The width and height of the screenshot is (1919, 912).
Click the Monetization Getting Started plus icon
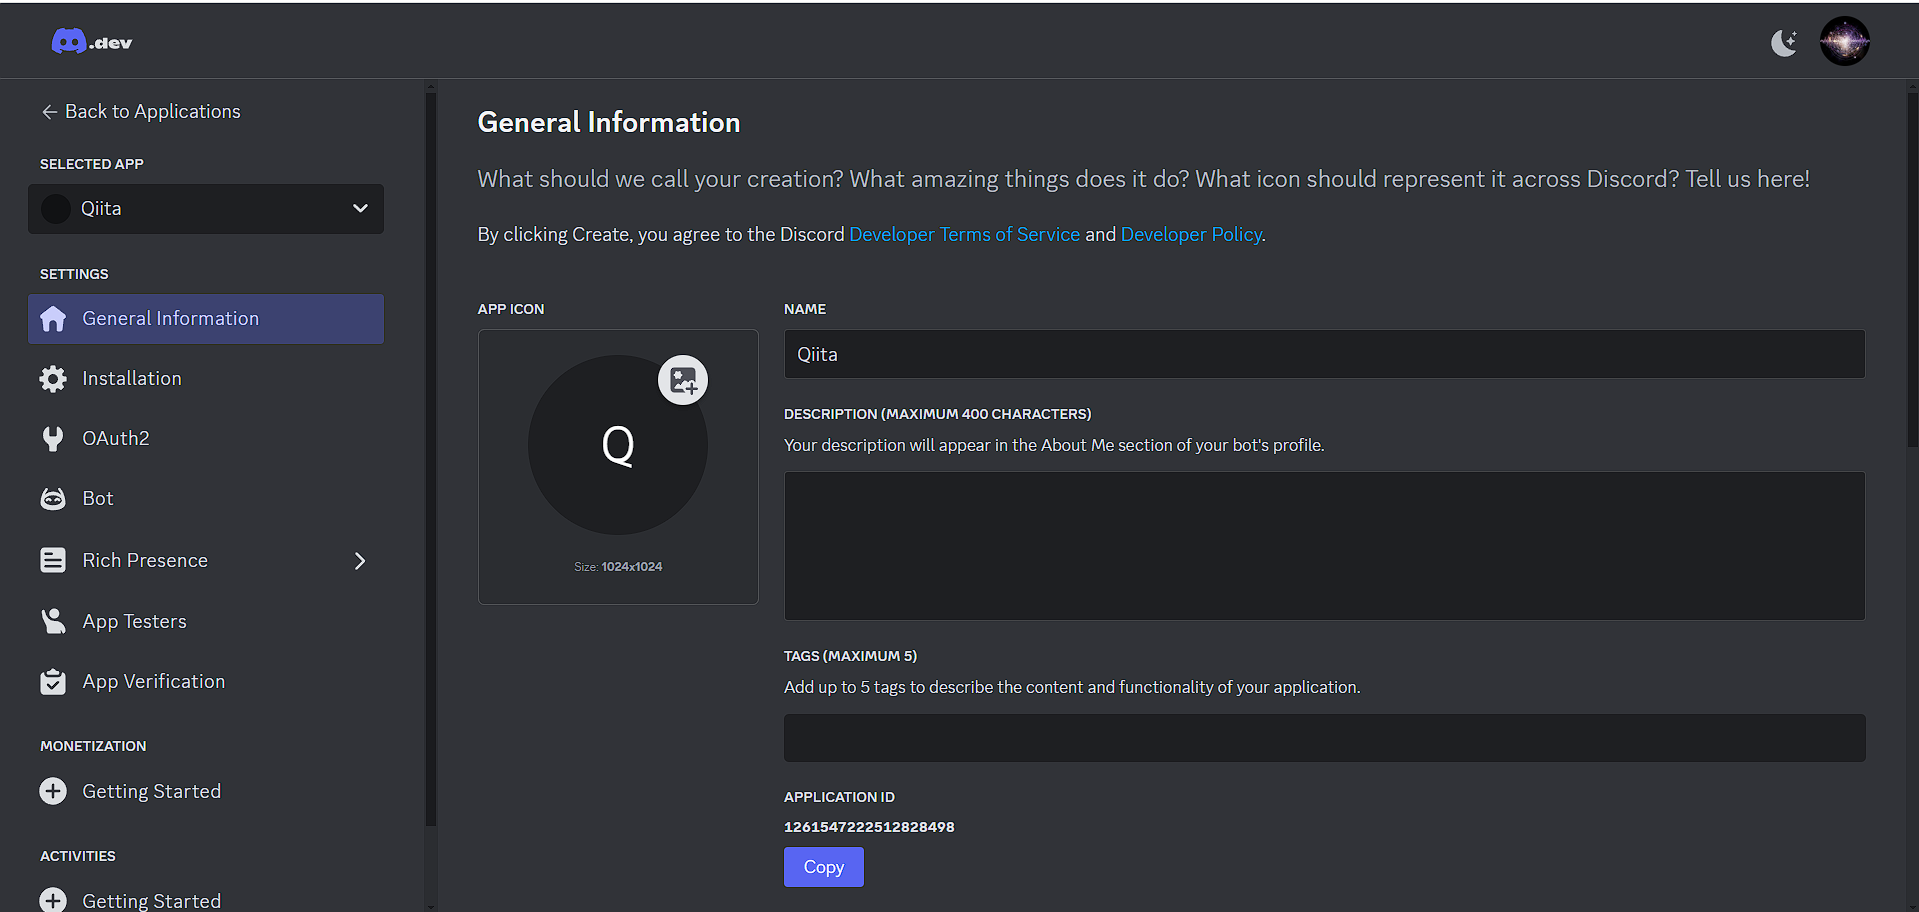point(53,791)
